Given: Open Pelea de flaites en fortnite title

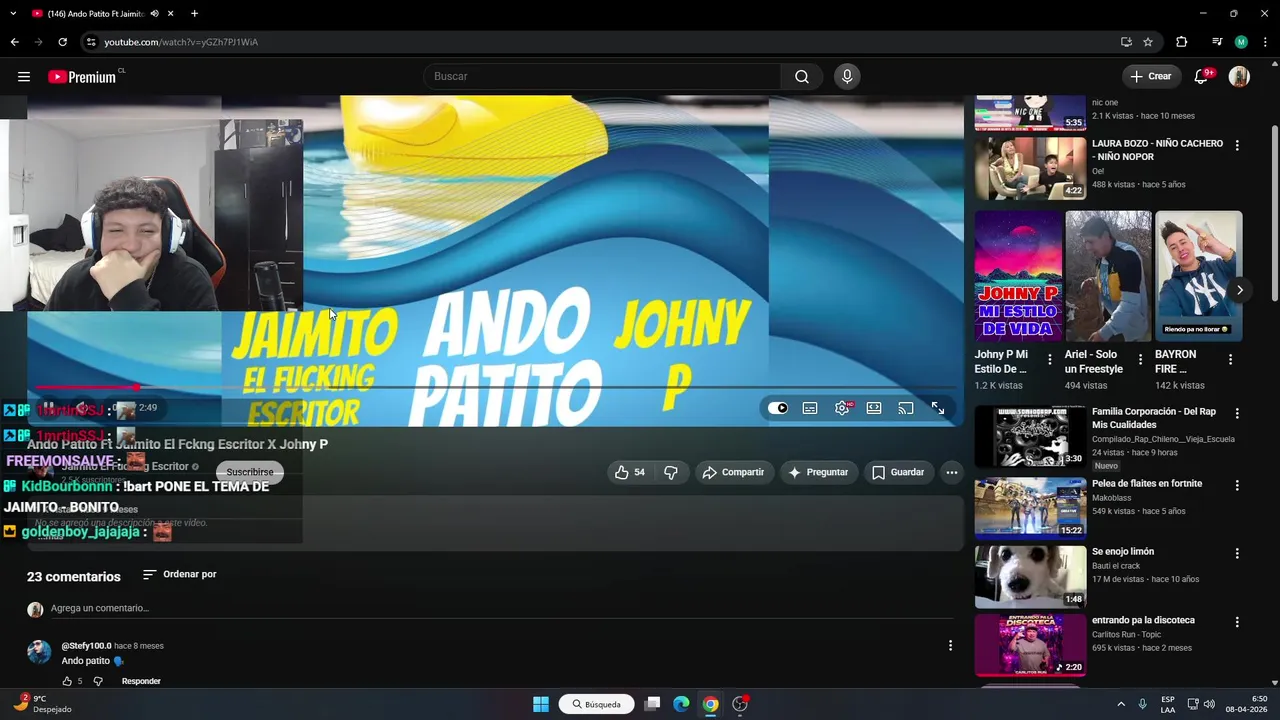Looking at the screenshot, I should tap(1147, 484).
